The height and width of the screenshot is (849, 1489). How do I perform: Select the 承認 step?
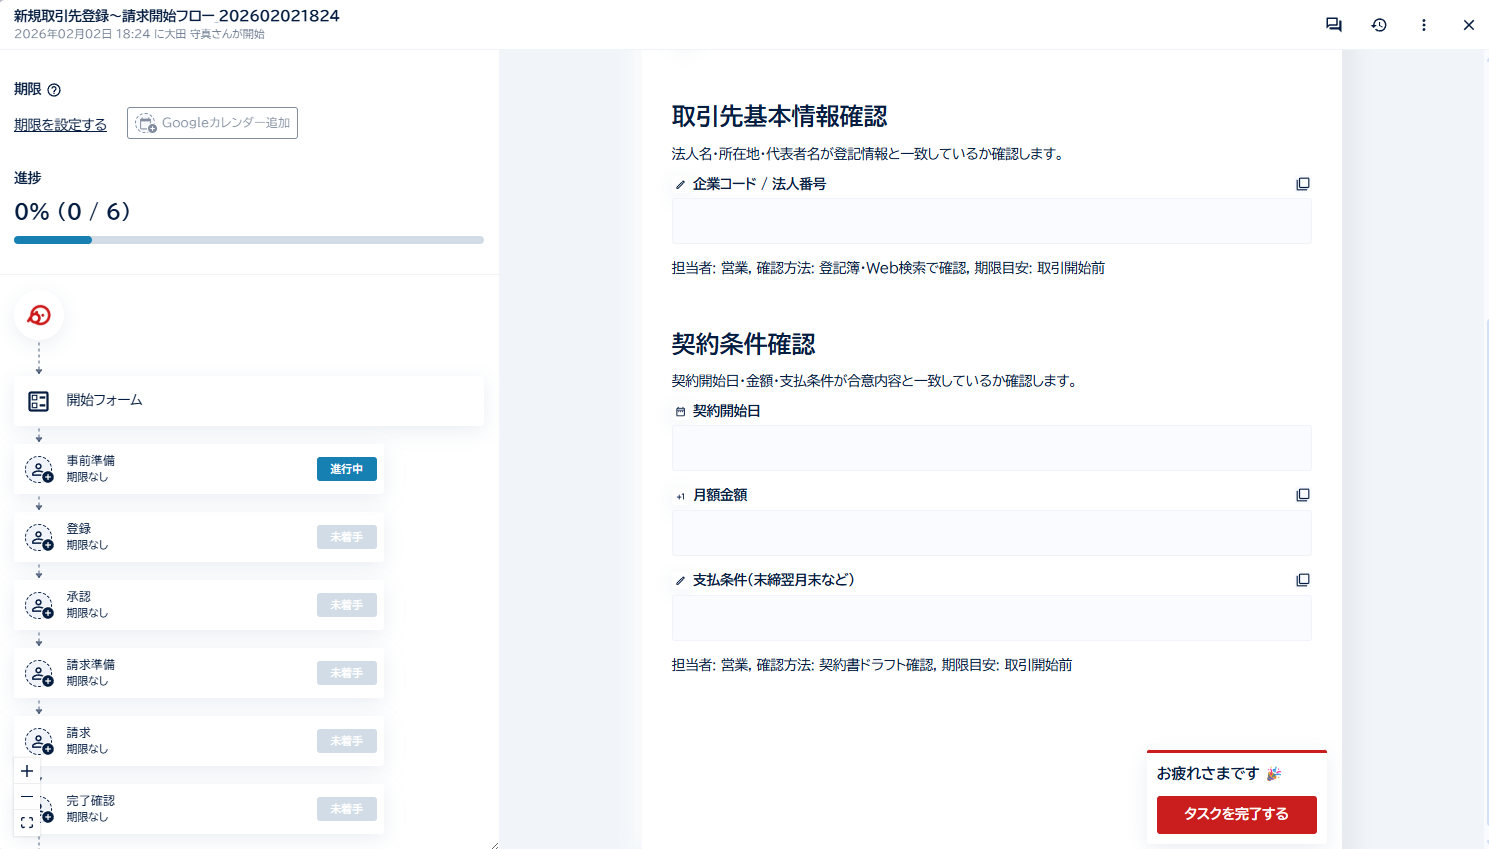point(199,605)
